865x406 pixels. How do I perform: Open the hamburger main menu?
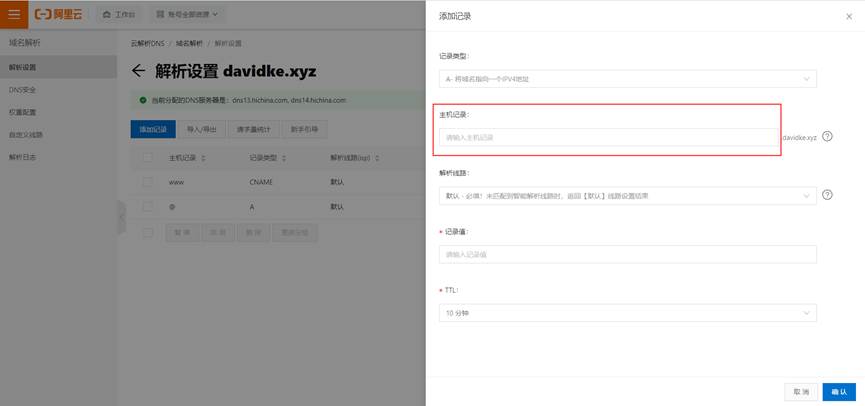point(14,14)
